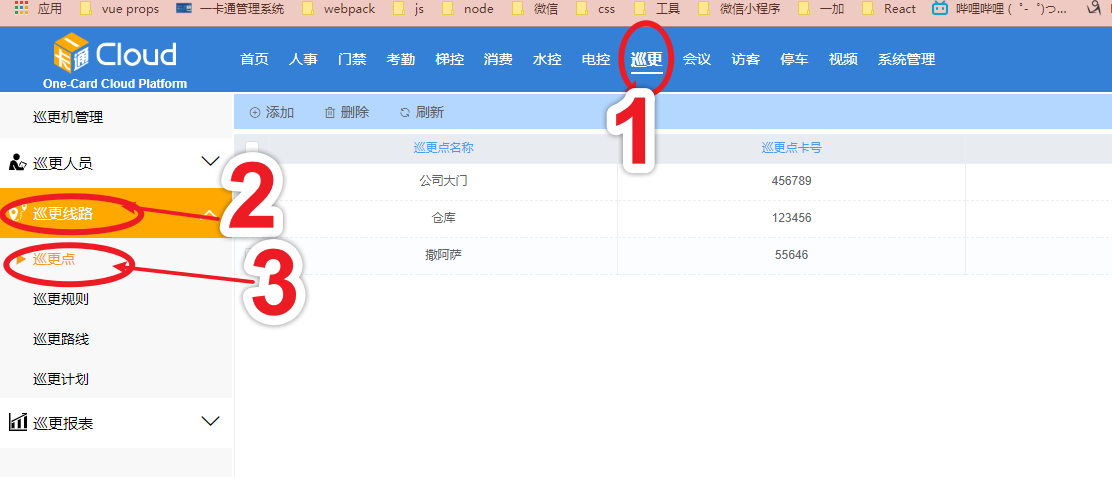Image resolution: width=1112 pixels, height=477 pixels.
Task: Go to the 考勤 top navigation tab
Action: pyautogui.click(x=401, y=59)
